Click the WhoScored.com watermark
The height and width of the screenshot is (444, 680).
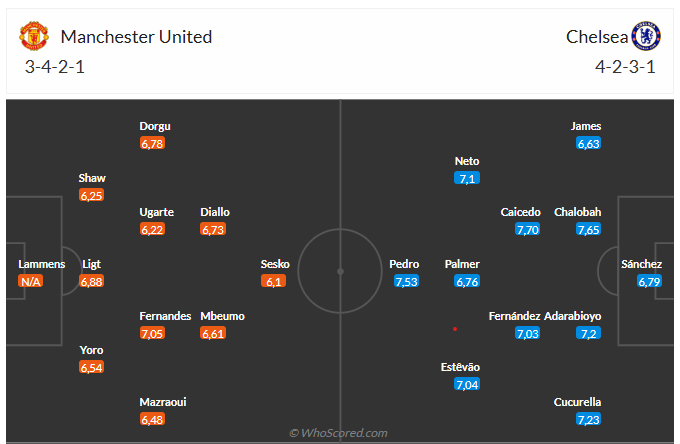(x=338, y=433)
